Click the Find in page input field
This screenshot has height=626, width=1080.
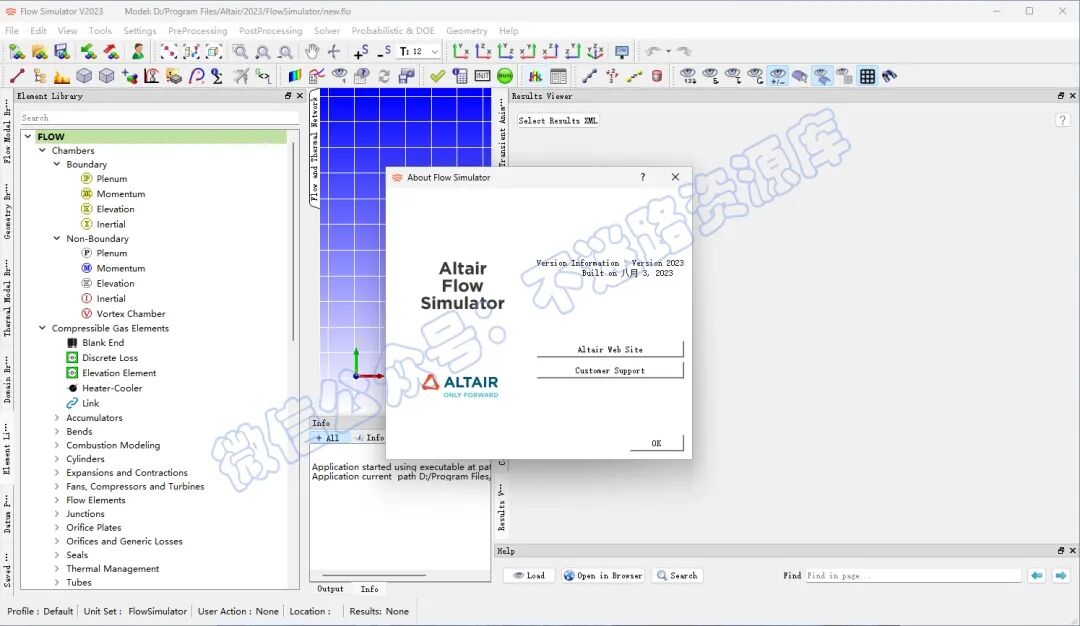coord(913,575)
